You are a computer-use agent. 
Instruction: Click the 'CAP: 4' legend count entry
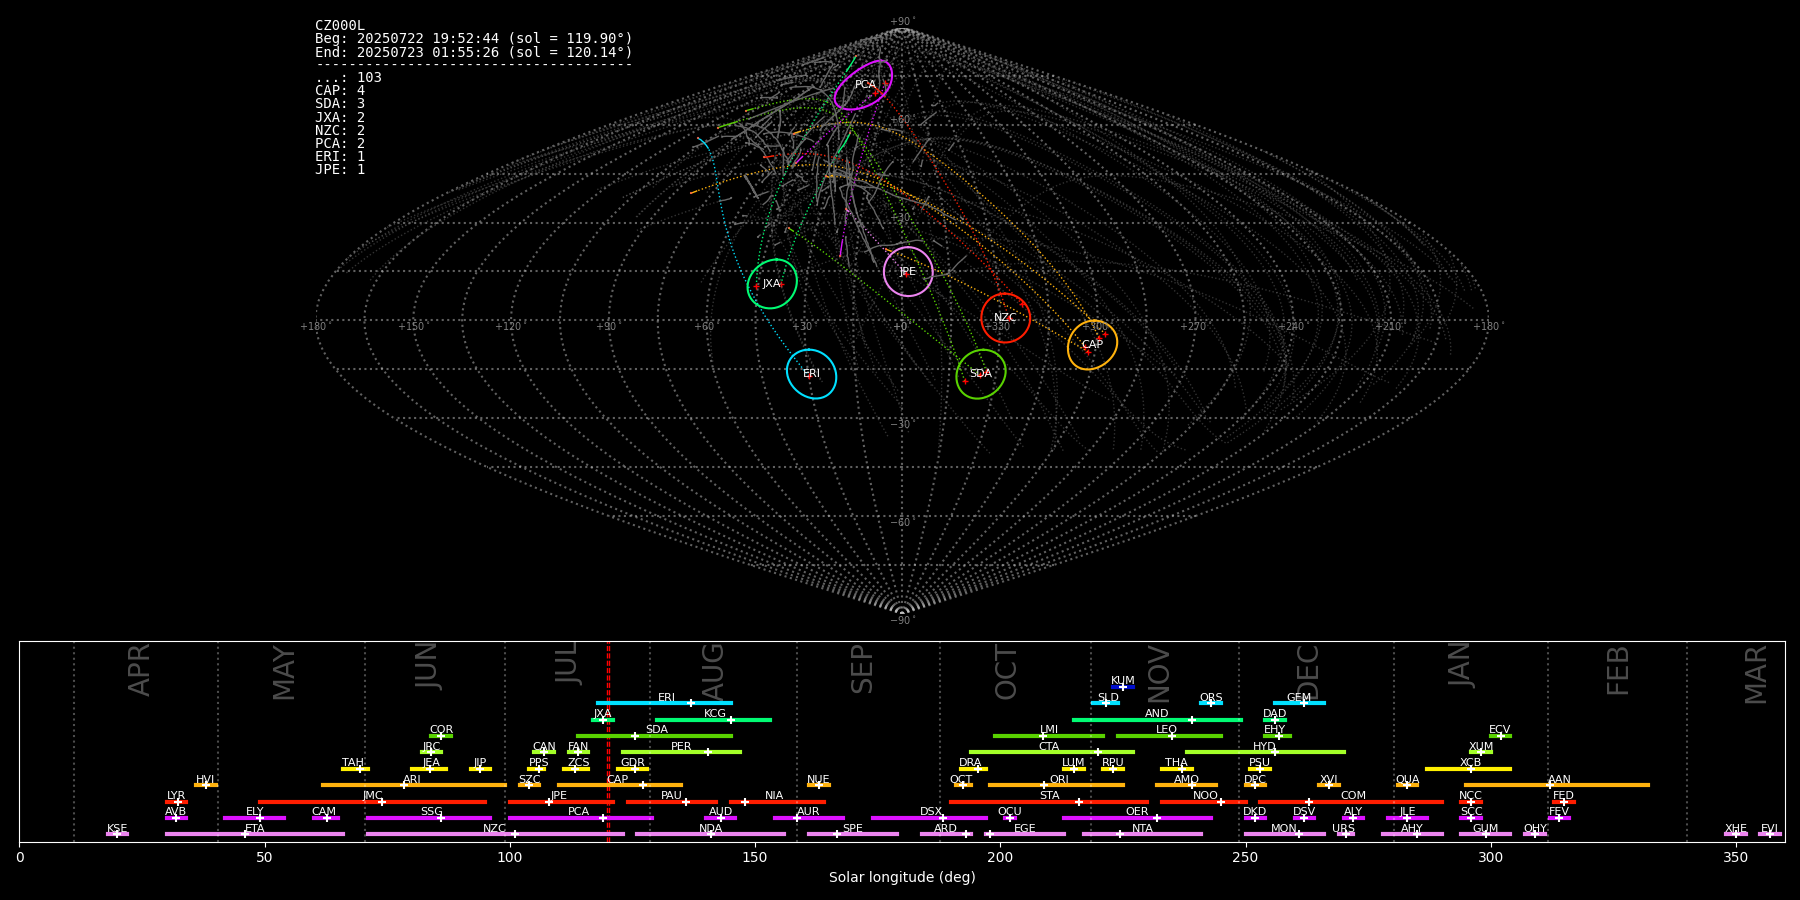(x=340, y=91)
